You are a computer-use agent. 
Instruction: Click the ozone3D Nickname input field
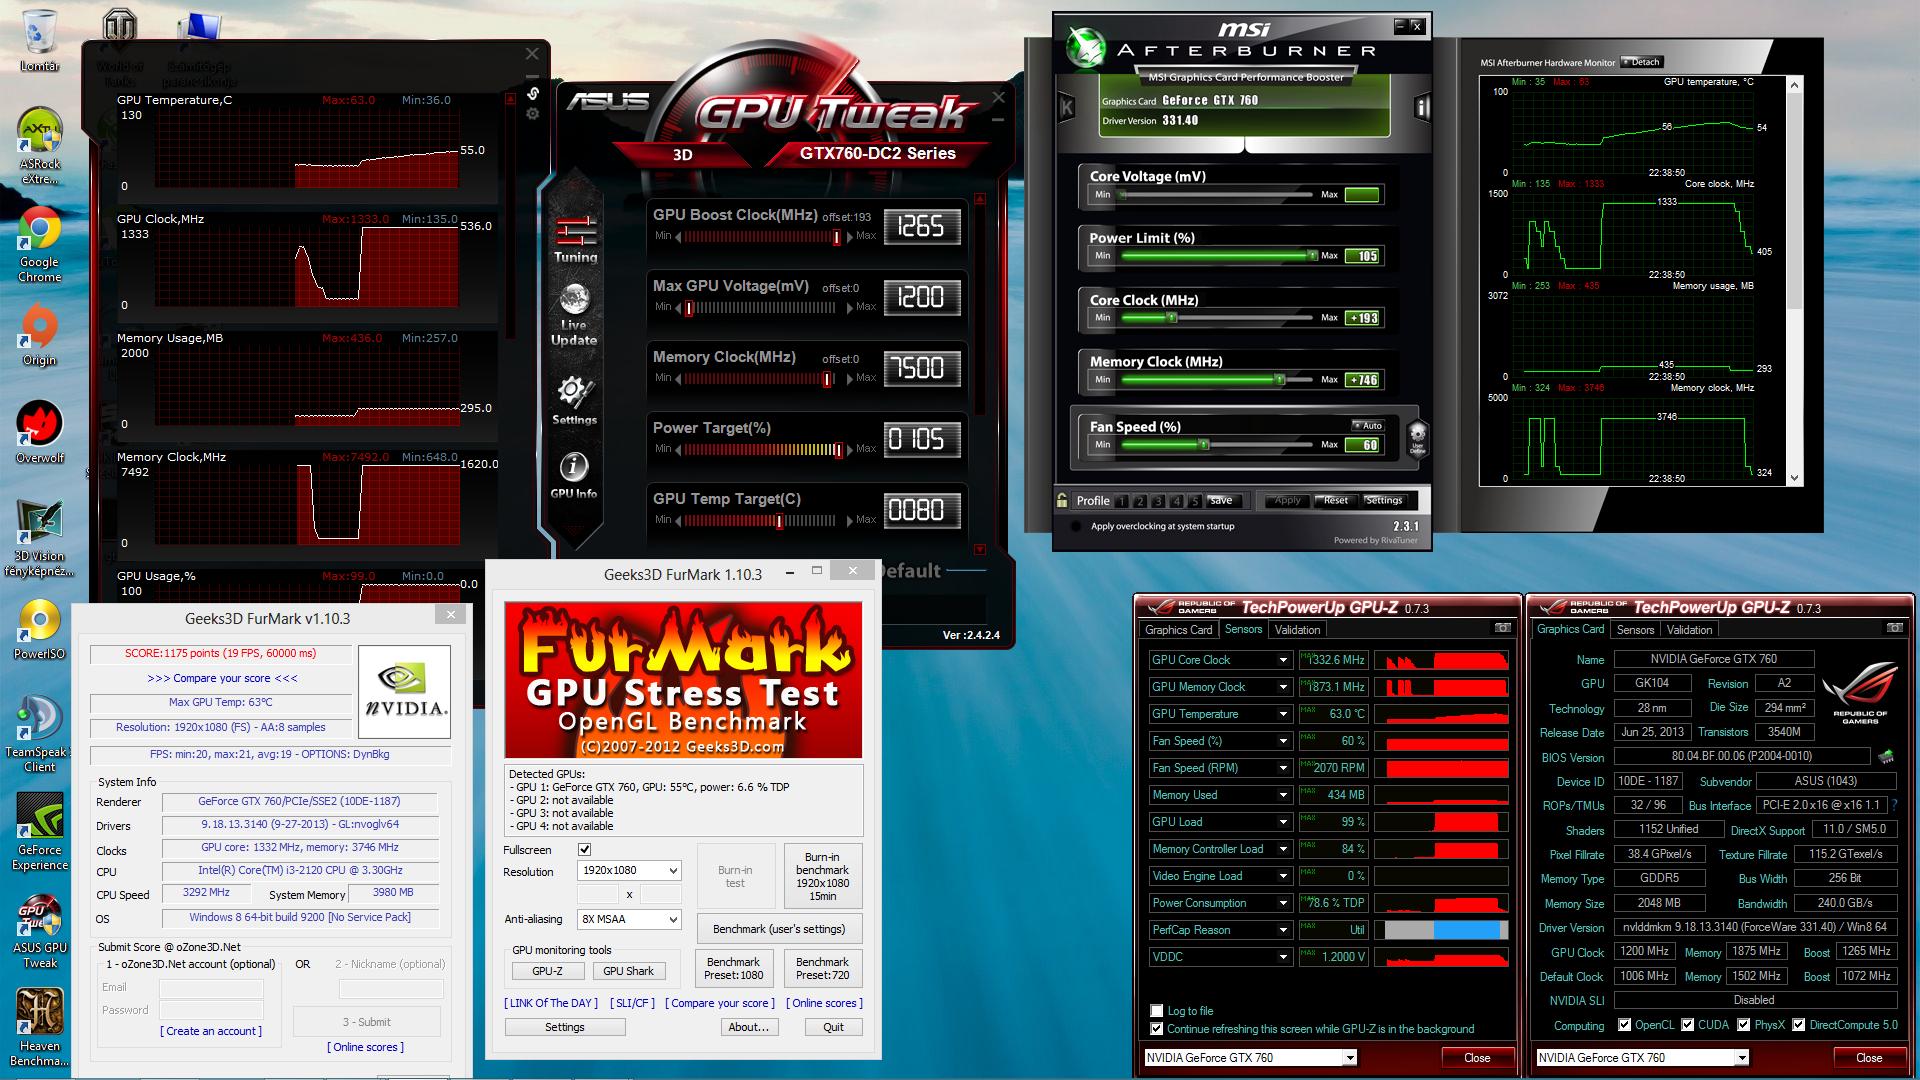(x=389, y=989)
